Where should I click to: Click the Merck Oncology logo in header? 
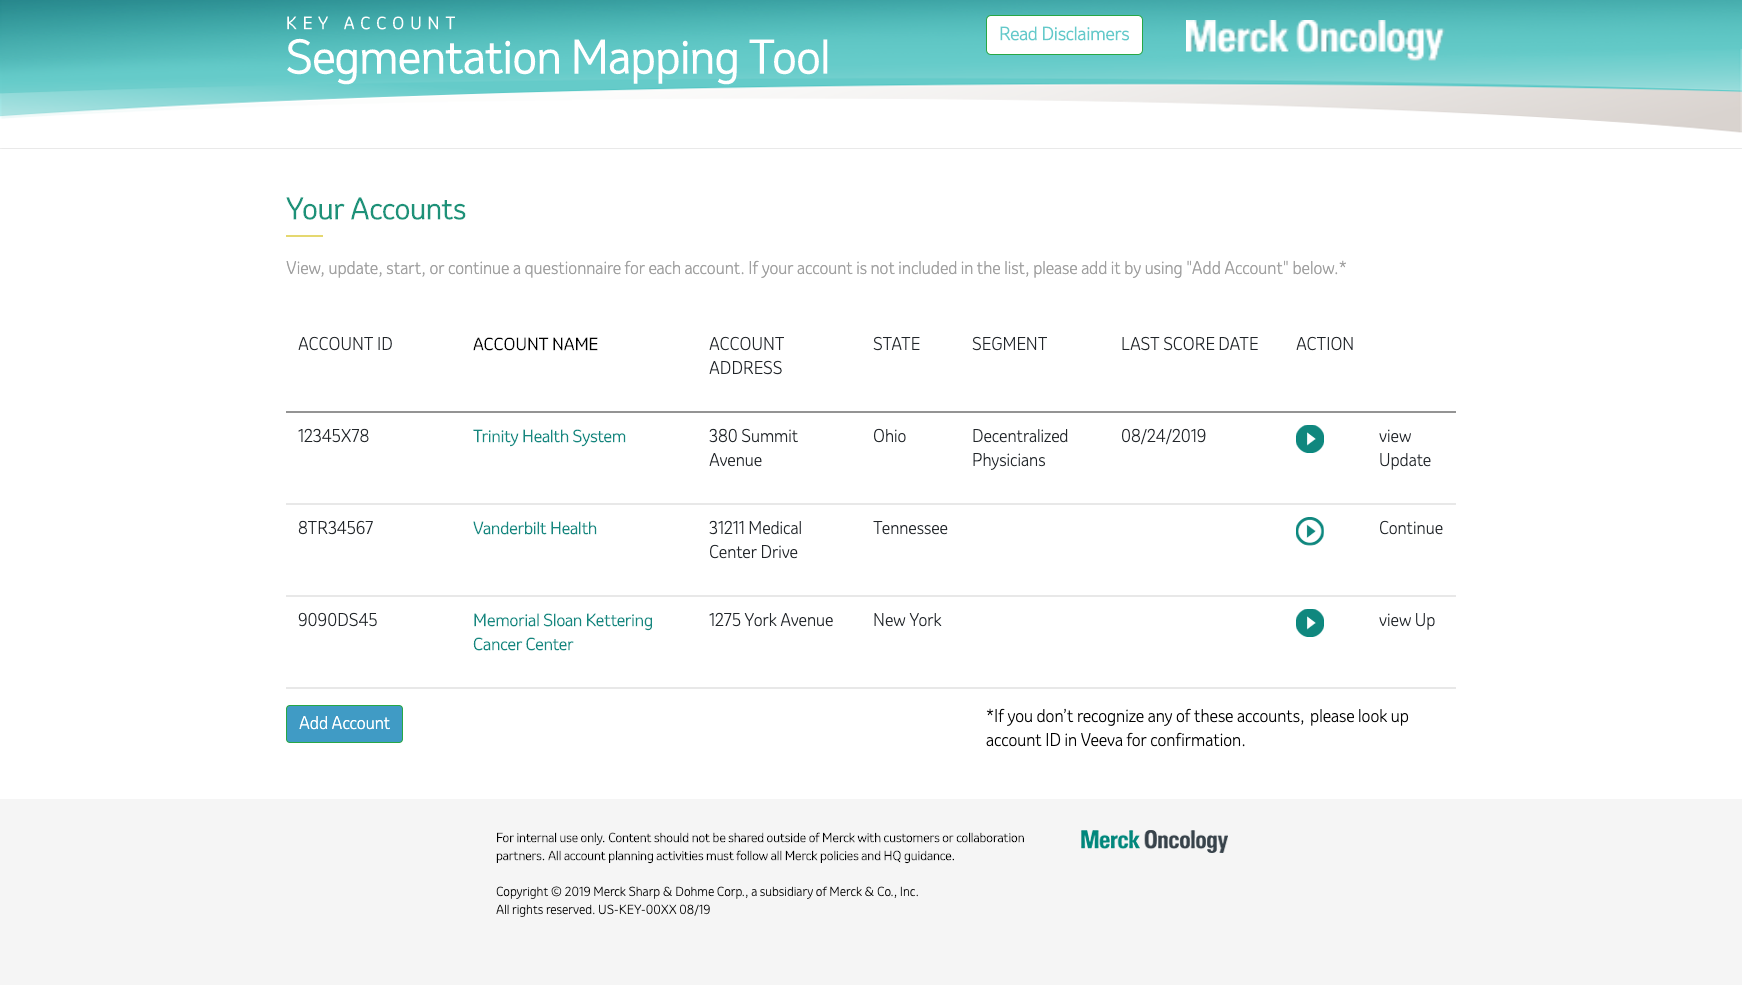[x=1313, y=38]
